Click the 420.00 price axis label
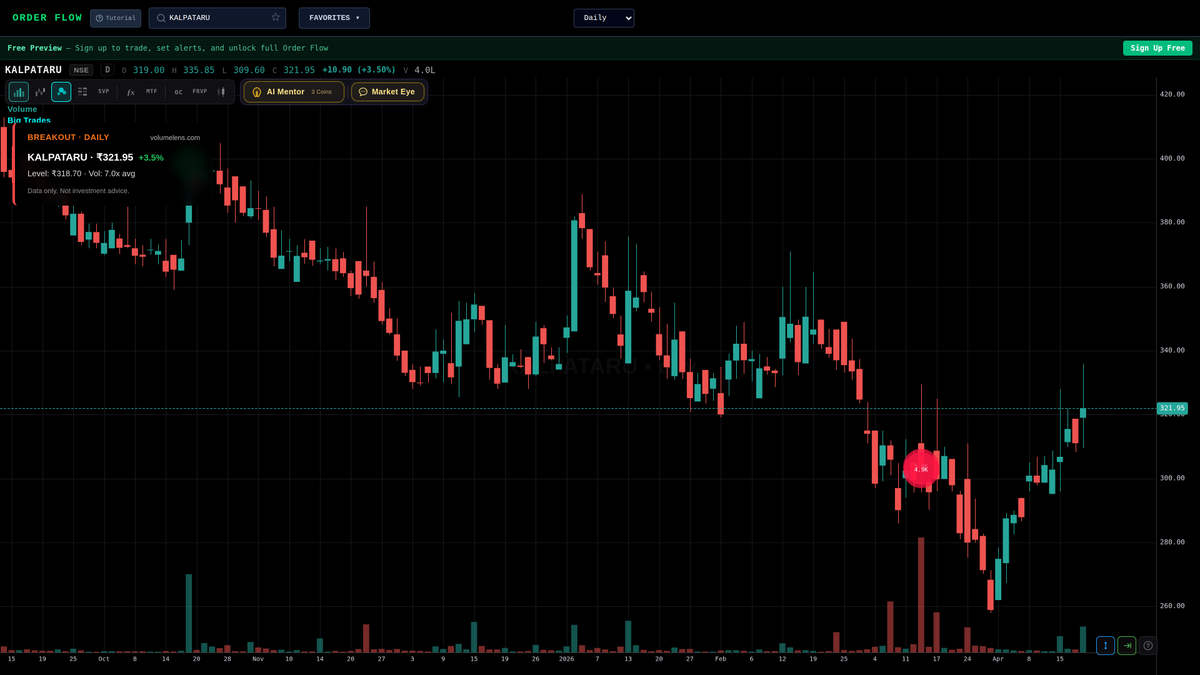Viewport: 1200px width, 675px height. [1172, 94]
